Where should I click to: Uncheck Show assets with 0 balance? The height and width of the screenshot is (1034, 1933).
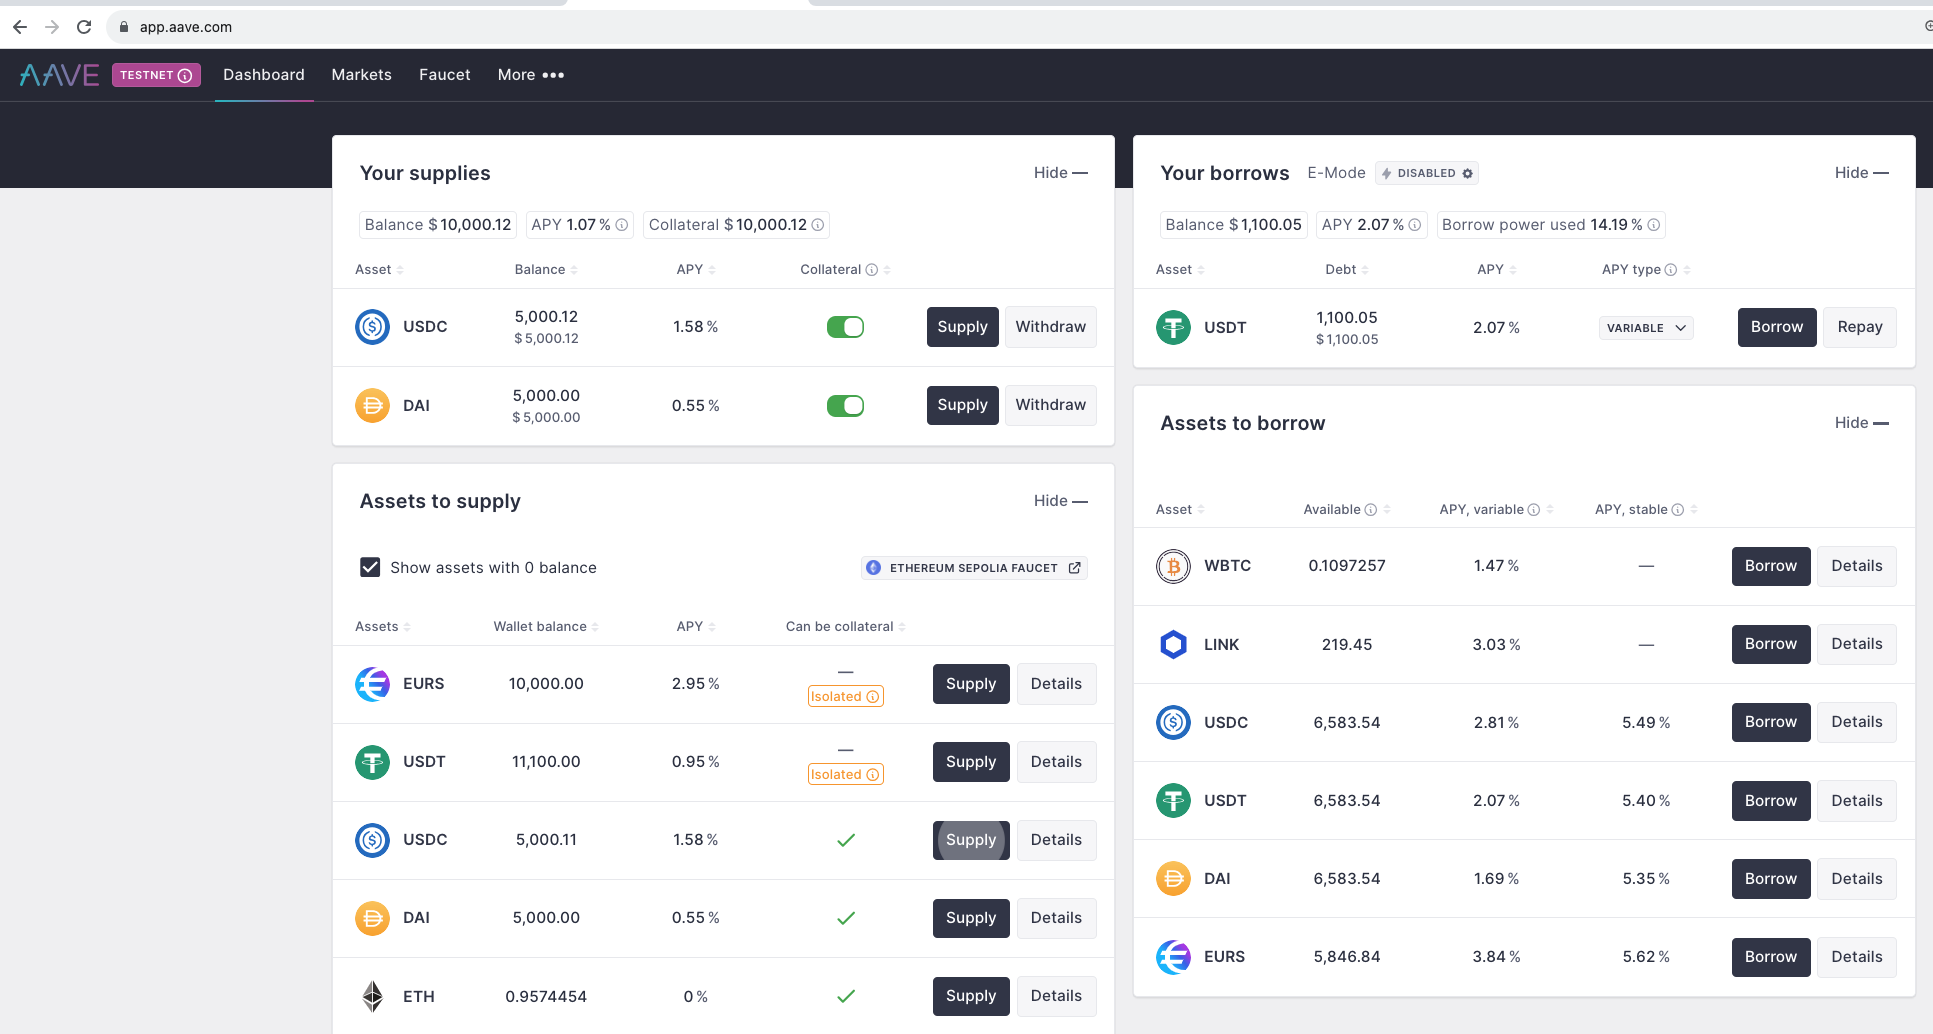tap(370, 568)
